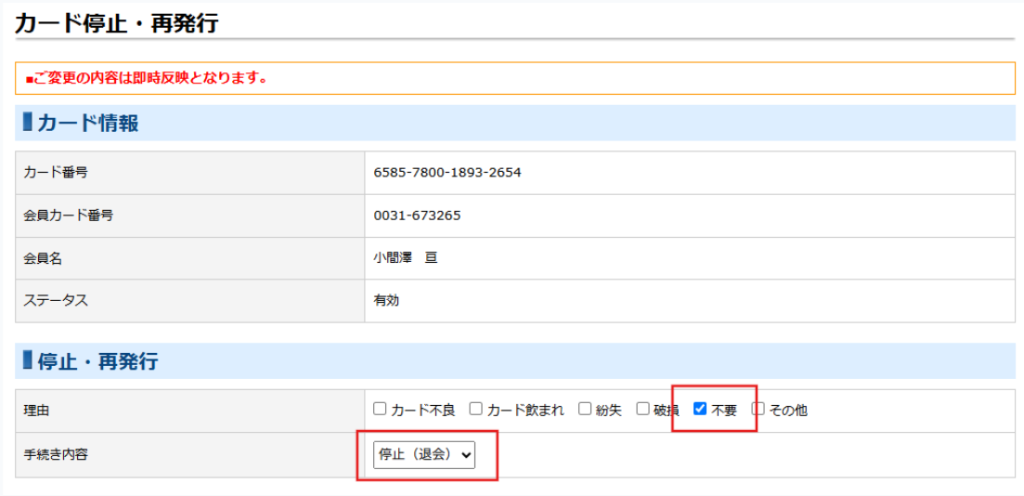Enable the 破損 checkbox
Screen dimensions: 1024x496
point(643,409)
